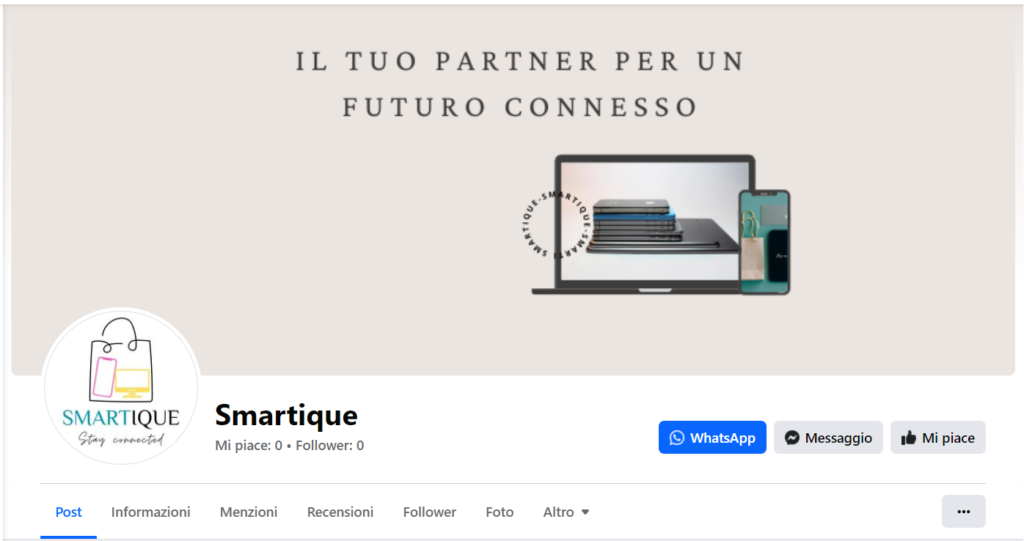Click the Smartique shopping bag profile picture
The image size is (1024, 541).
(121, 386)
